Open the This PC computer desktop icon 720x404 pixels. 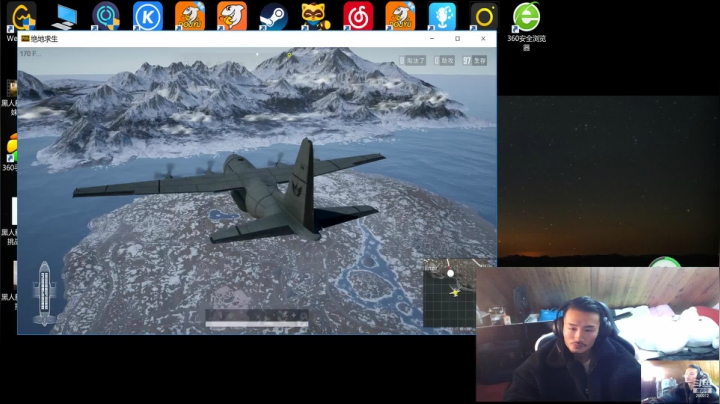[x=64, y=17]
